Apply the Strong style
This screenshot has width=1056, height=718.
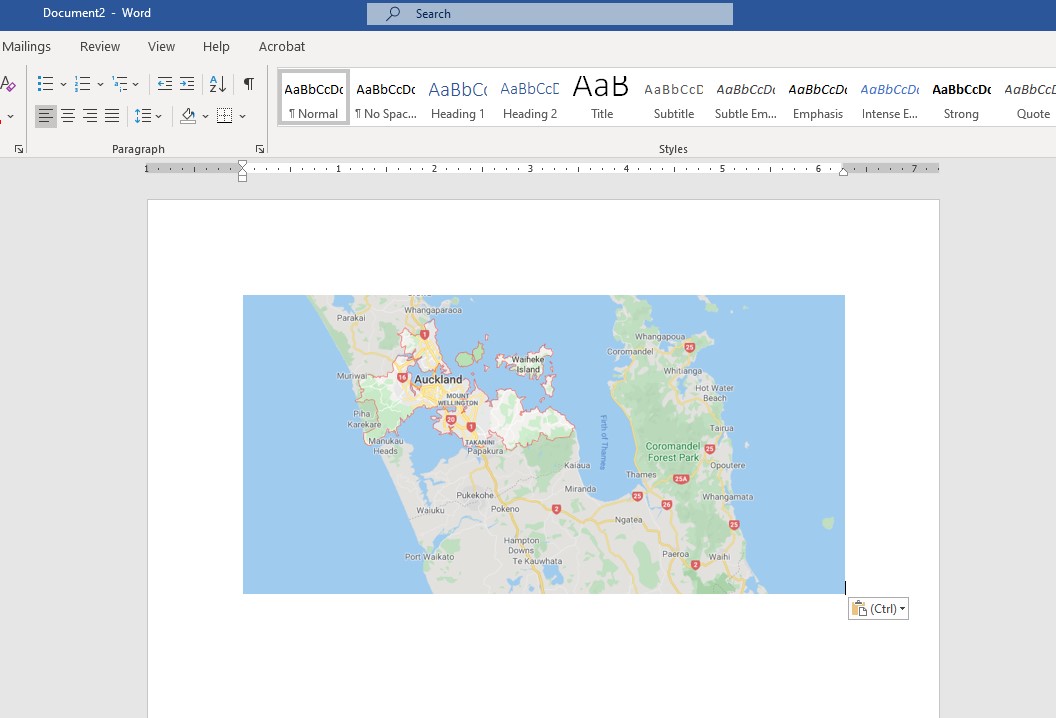961,97
